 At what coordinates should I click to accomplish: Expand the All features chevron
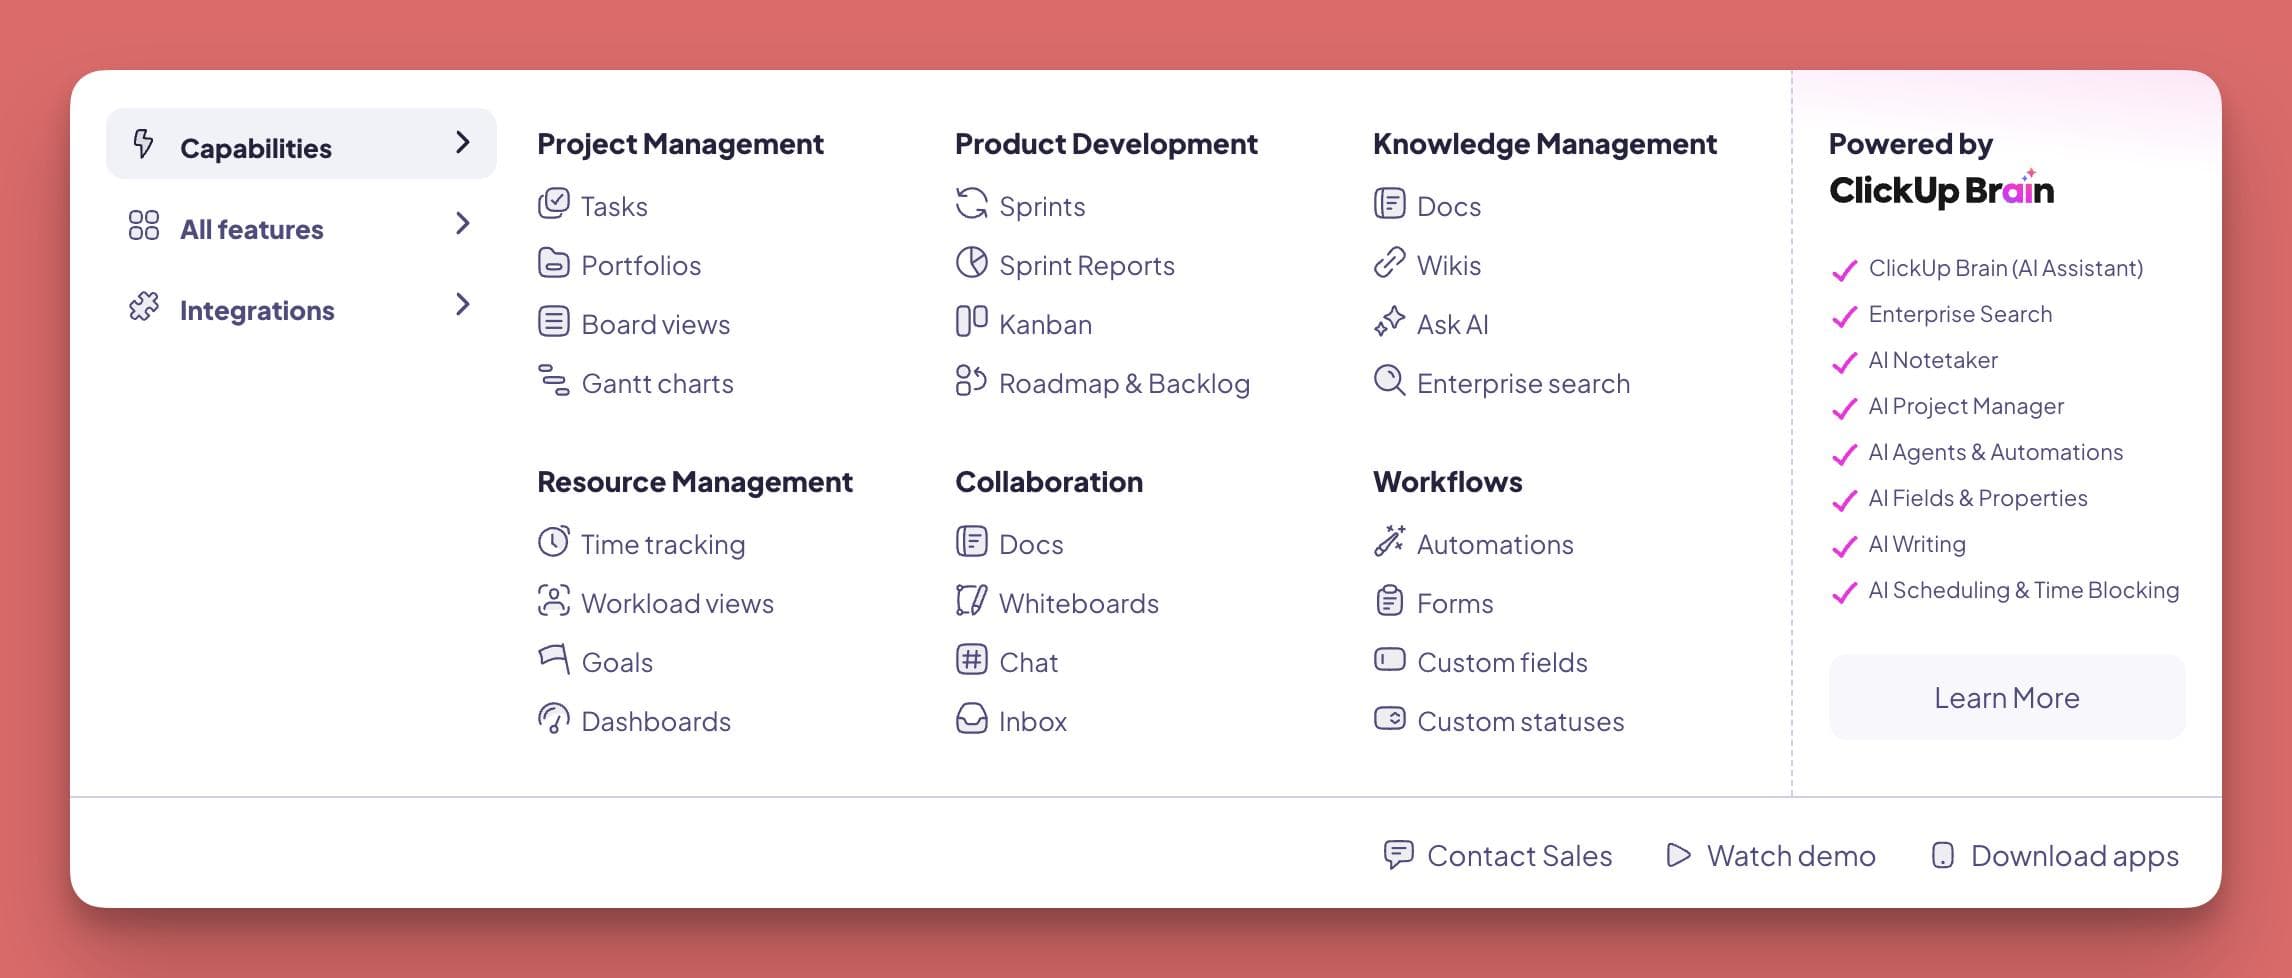[x=462, y=224]
